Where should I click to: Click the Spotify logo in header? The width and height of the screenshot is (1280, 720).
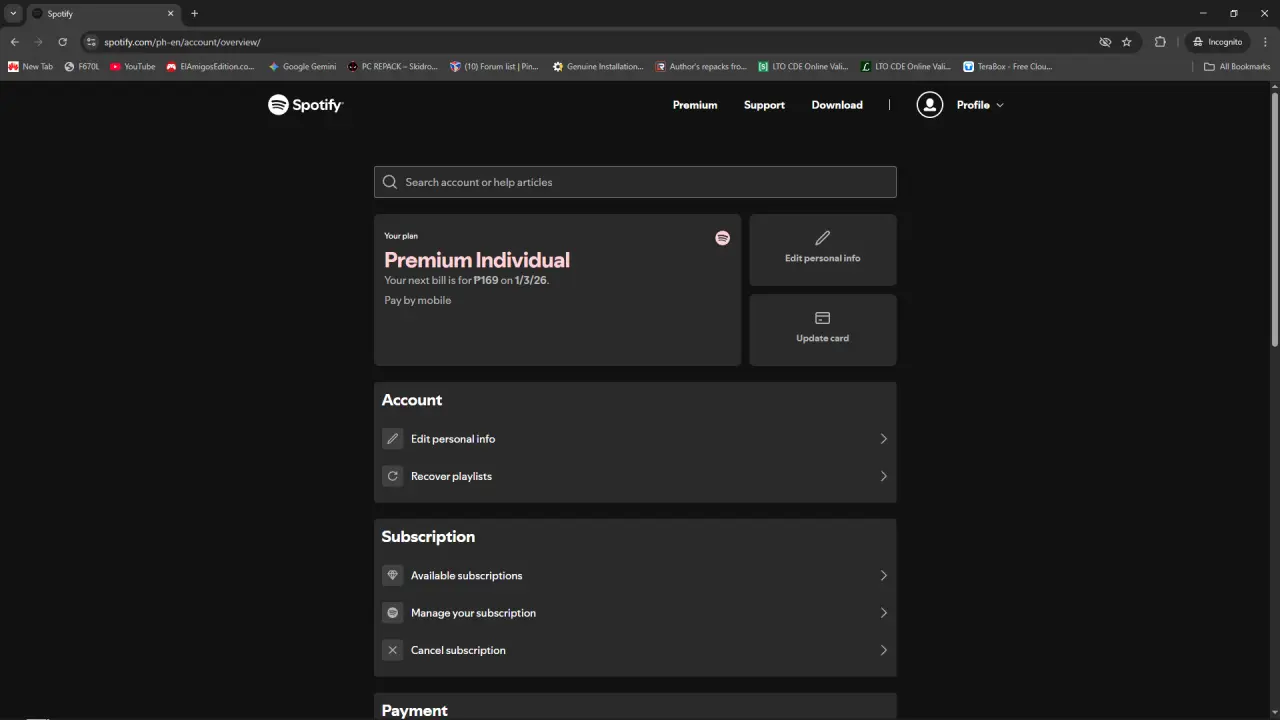click(305, 105)
